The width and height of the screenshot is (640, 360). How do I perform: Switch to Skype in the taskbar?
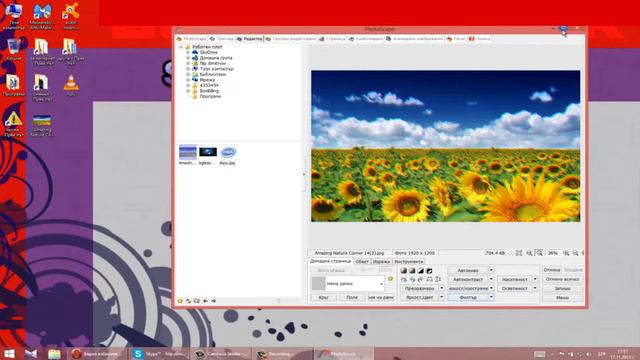coord(159,353)
